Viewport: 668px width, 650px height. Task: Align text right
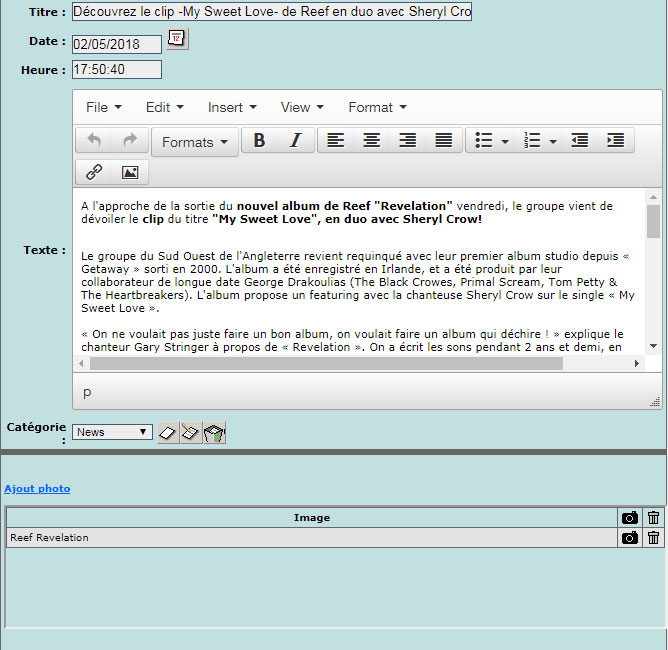[408, 140]
